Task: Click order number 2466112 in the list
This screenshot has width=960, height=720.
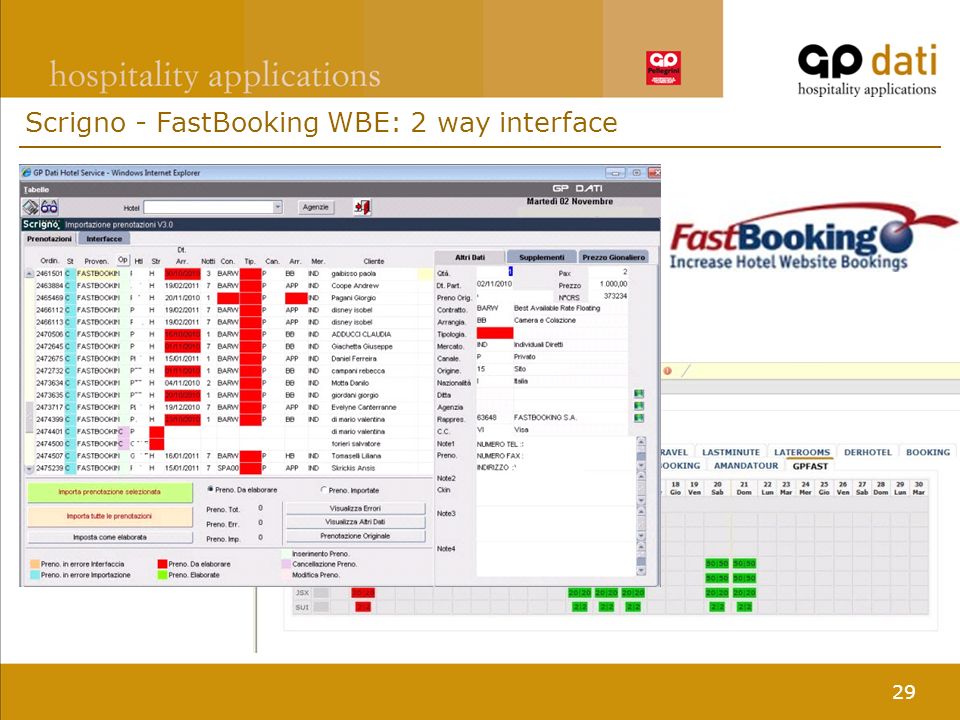Action: pyautogui.click(x=49, y=310)
